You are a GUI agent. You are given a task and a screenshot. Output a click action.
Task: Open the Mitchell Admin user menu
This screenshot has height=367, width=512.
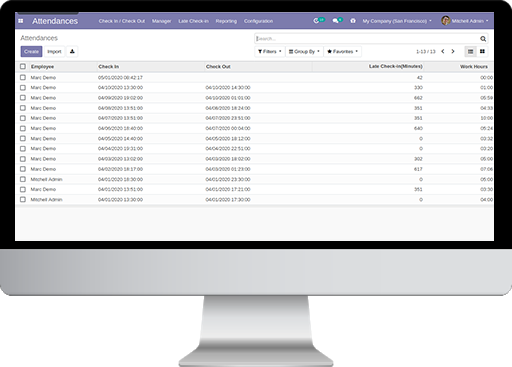point(465,21)
